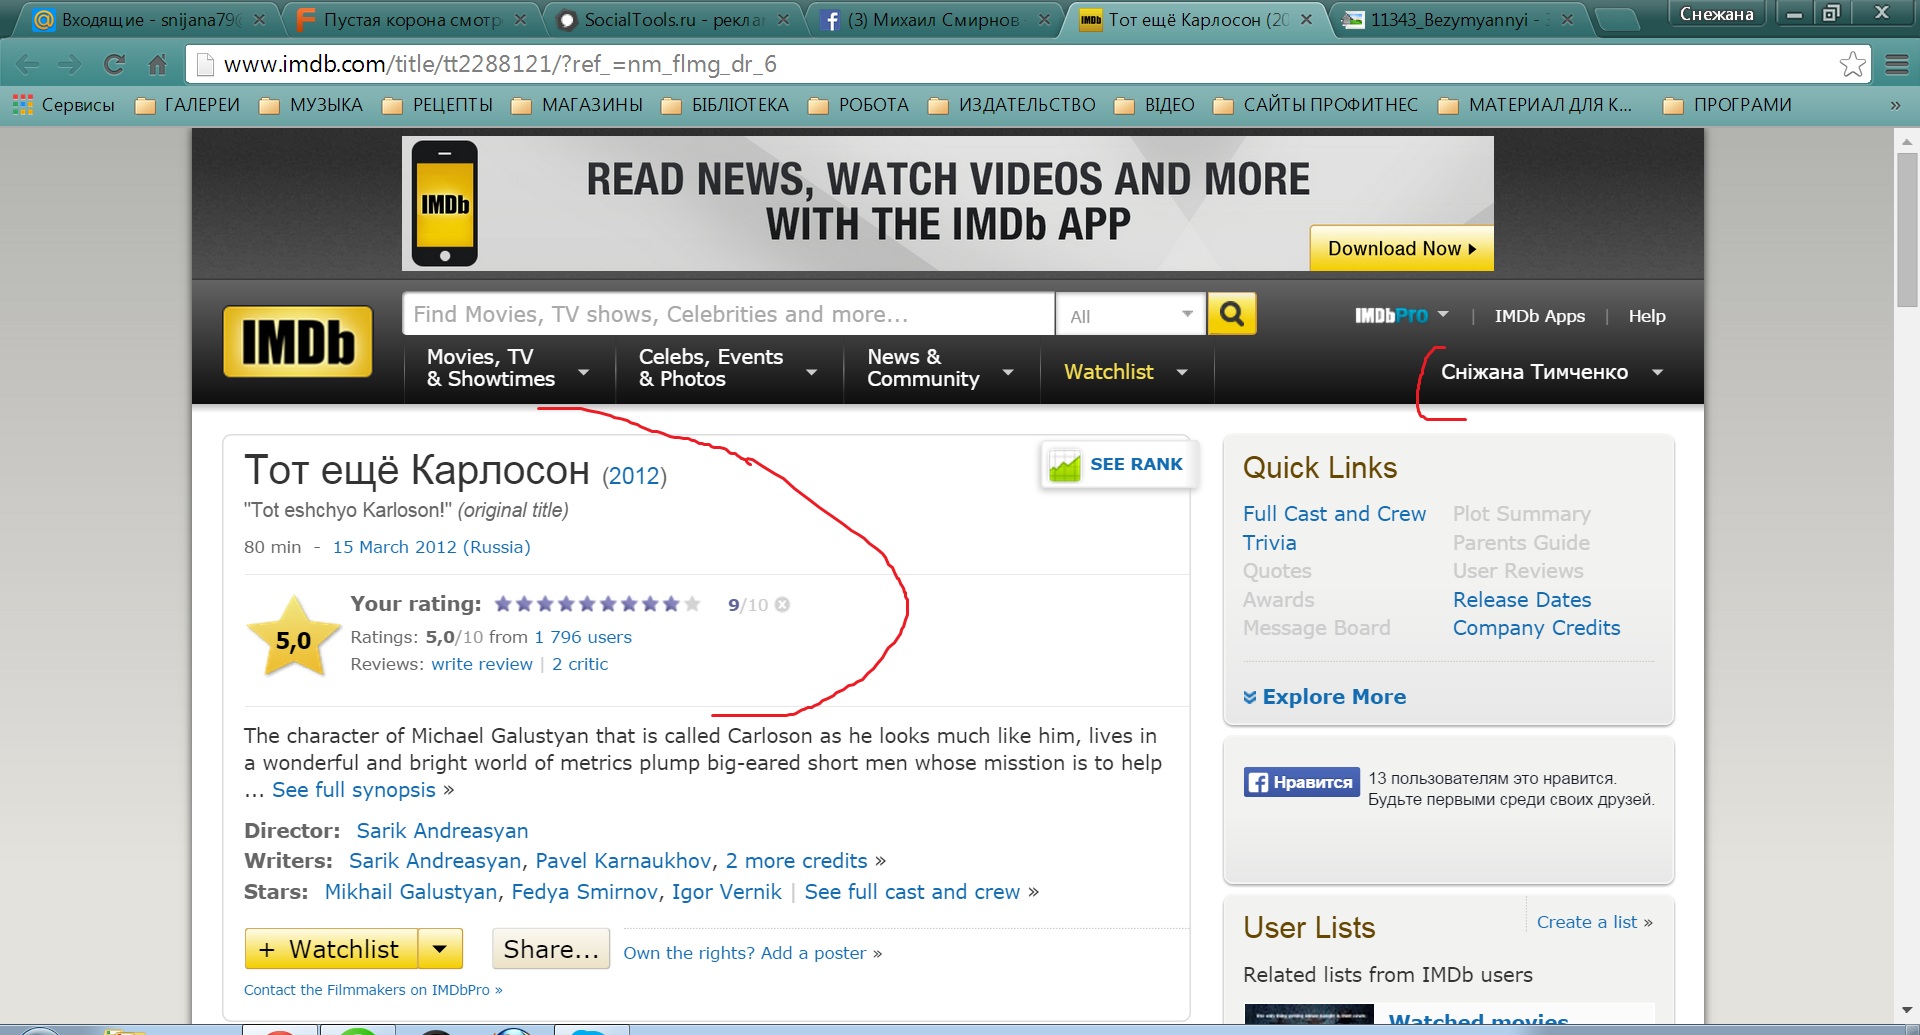Expand Explore More in Quick Links

(1324, 697)
